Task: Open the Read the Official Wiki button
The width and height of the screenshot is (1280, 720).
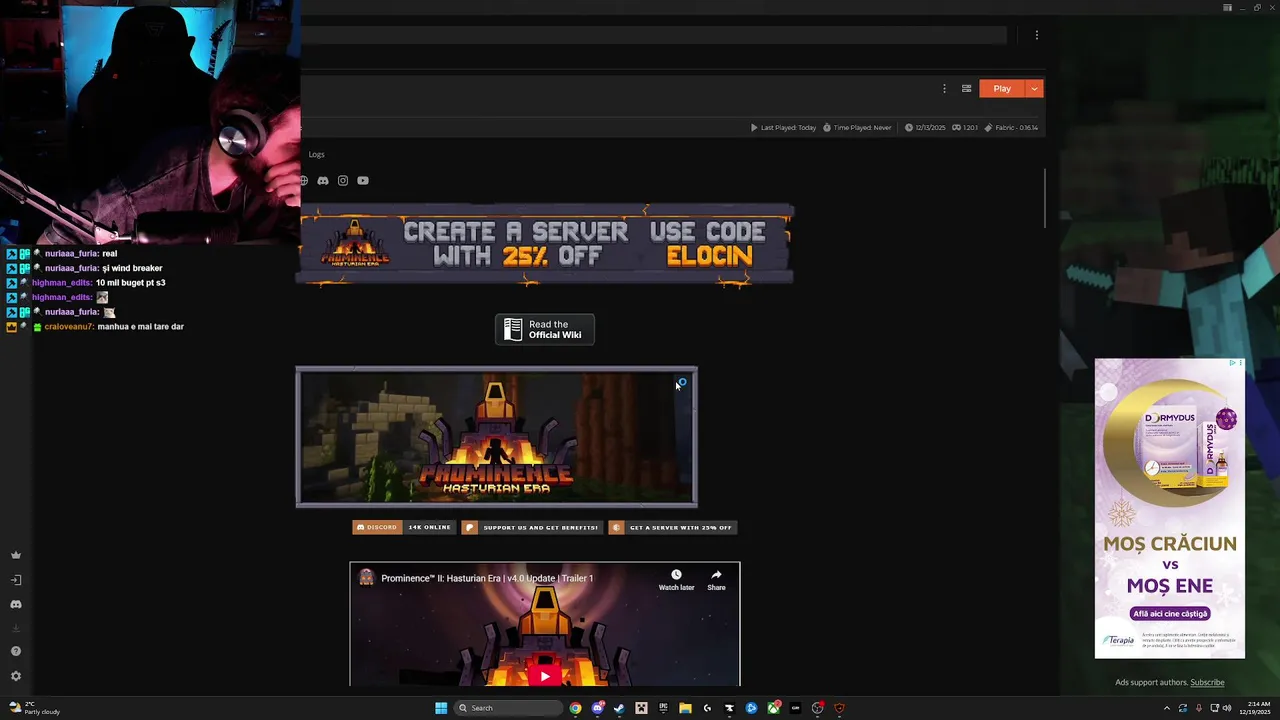Action: pyautogui.click(x=545, y=329)
